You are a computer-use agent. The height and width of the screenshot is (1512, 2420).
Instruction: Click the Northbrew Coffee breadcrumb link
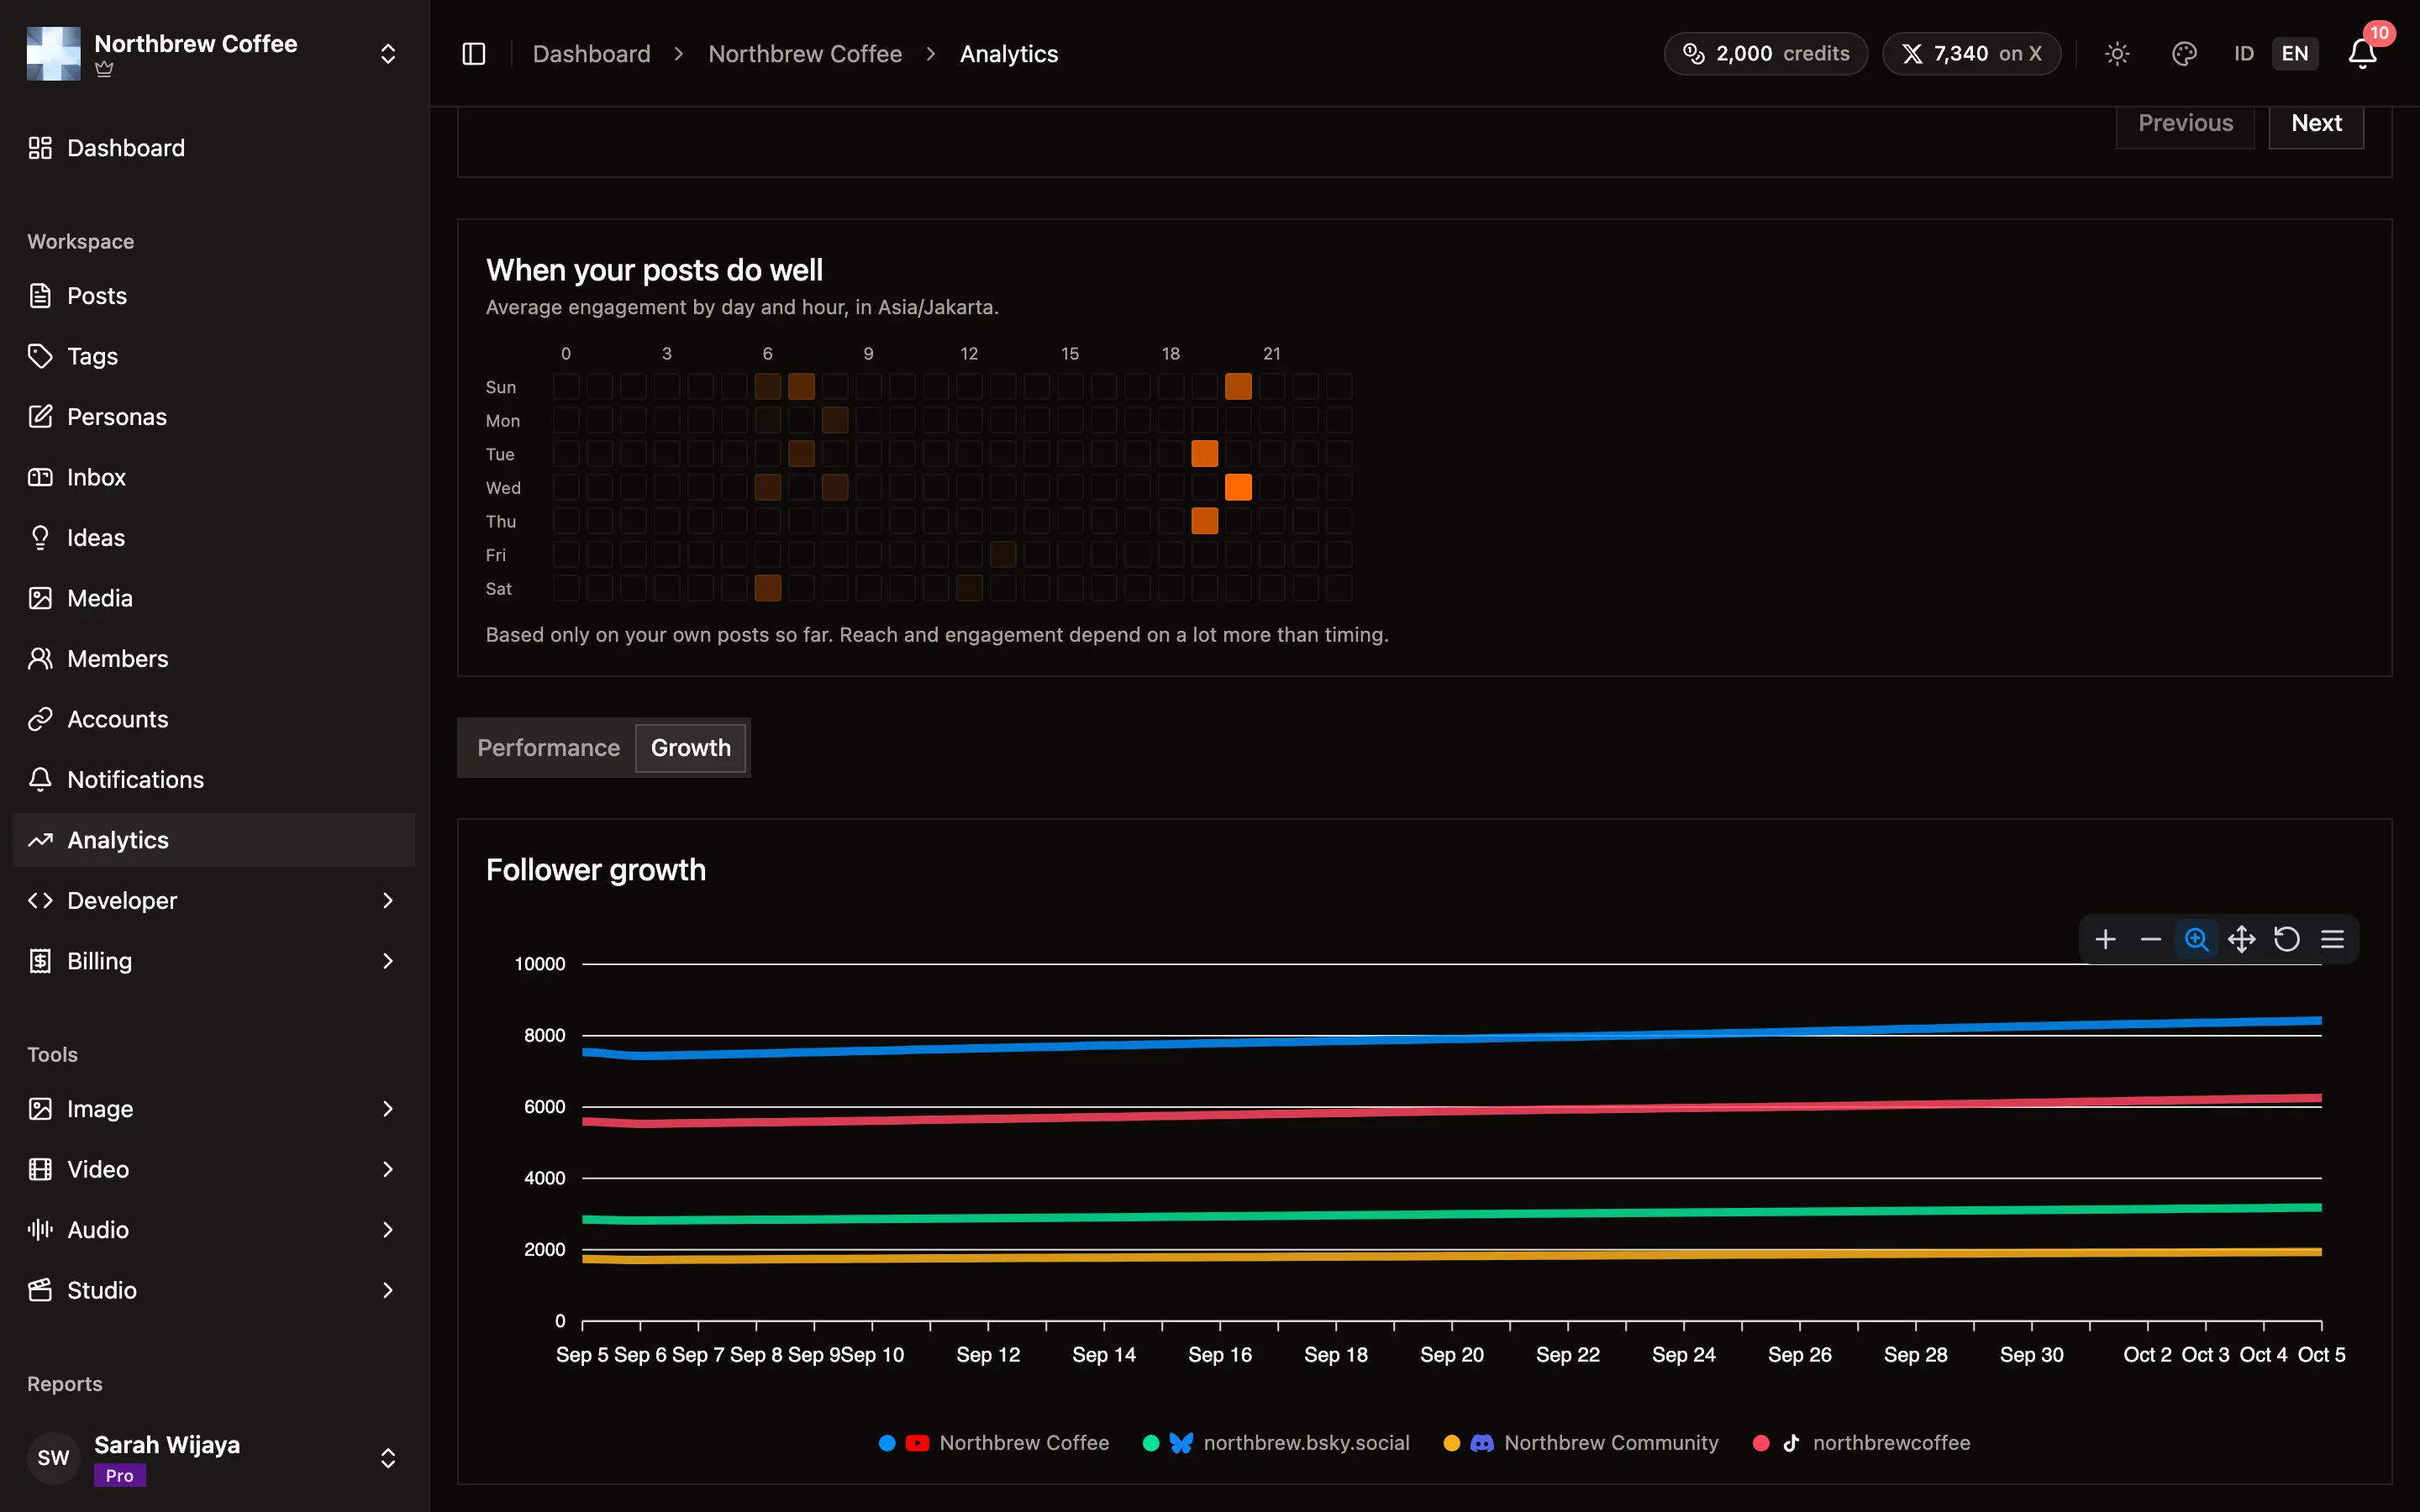(805, 54)
